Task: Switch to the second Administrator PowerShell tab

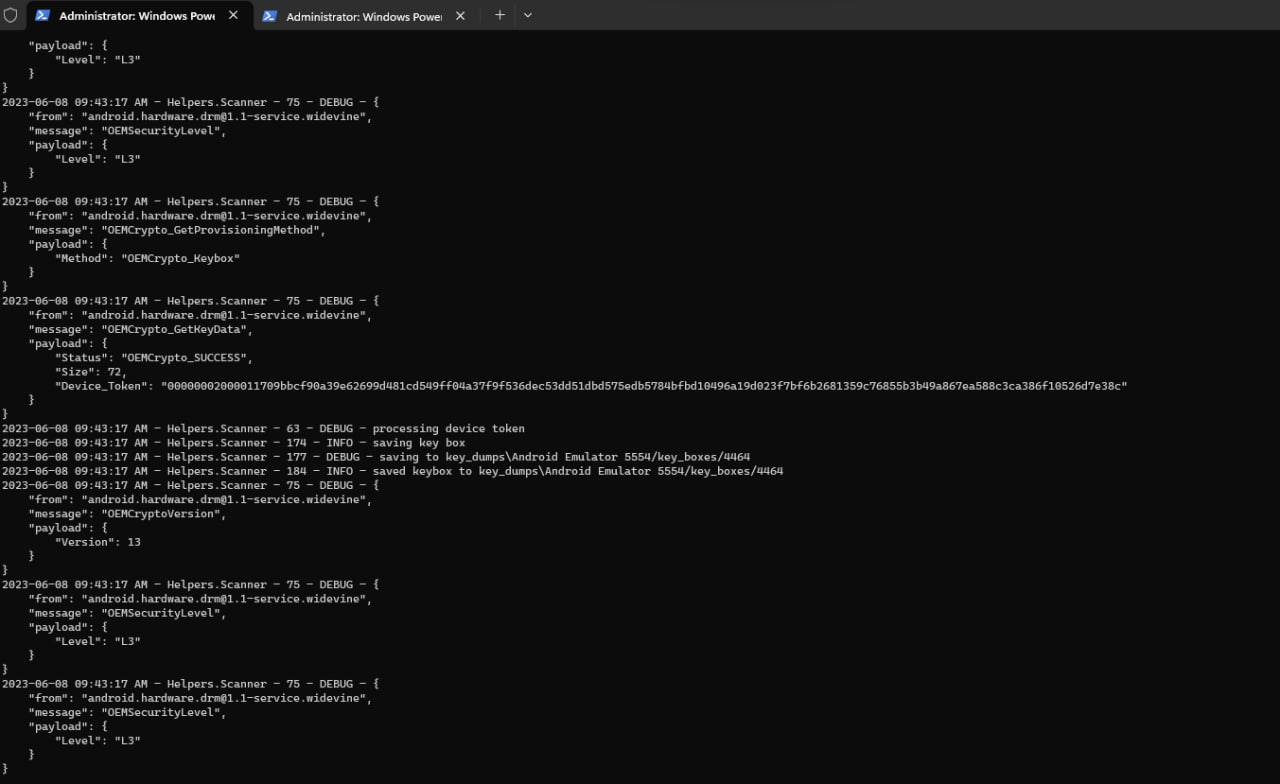Action: coord(364,16)
